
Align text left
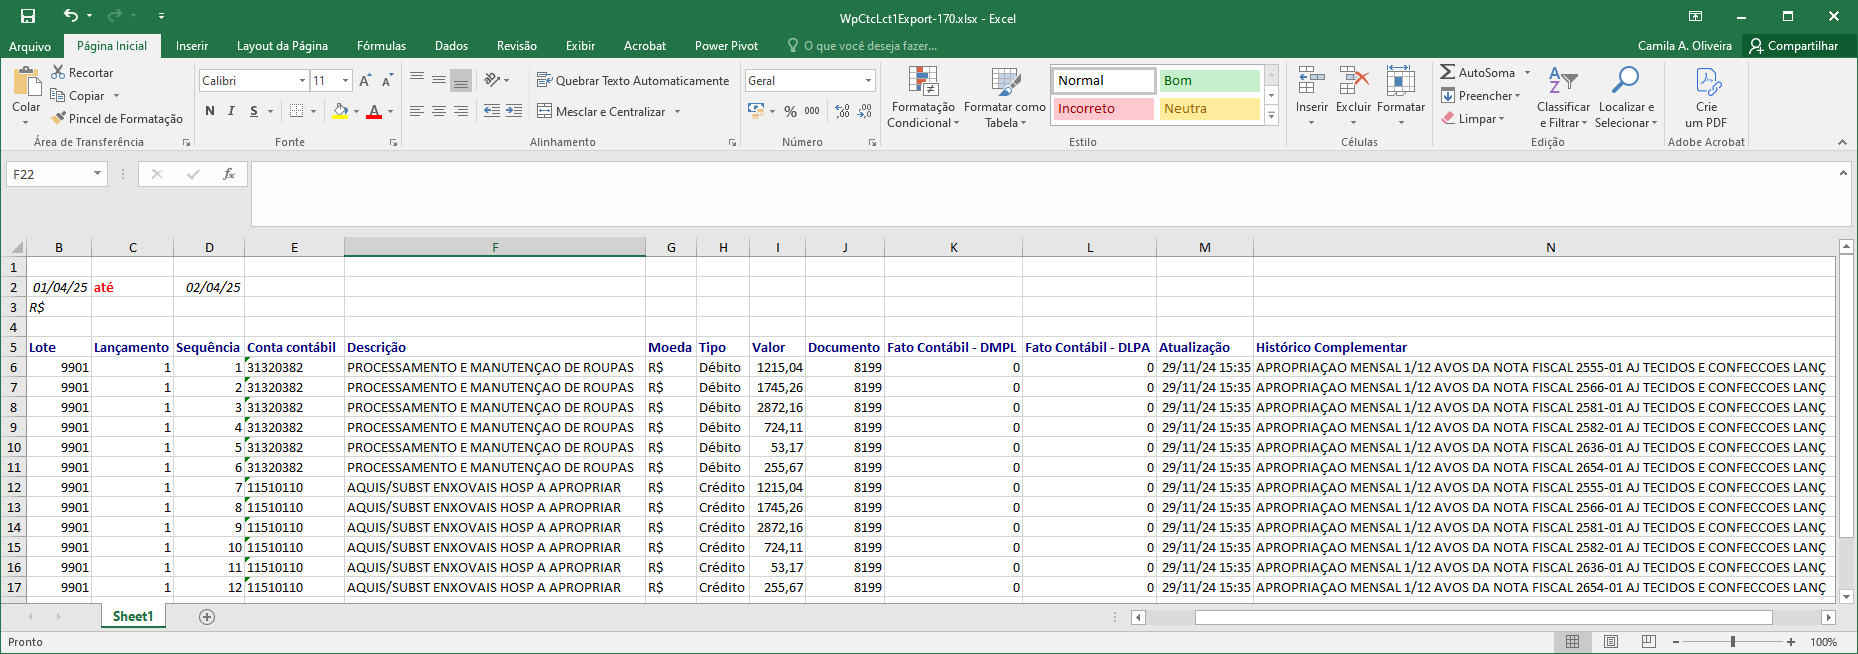pyautogui.click(x=417, y=111)
